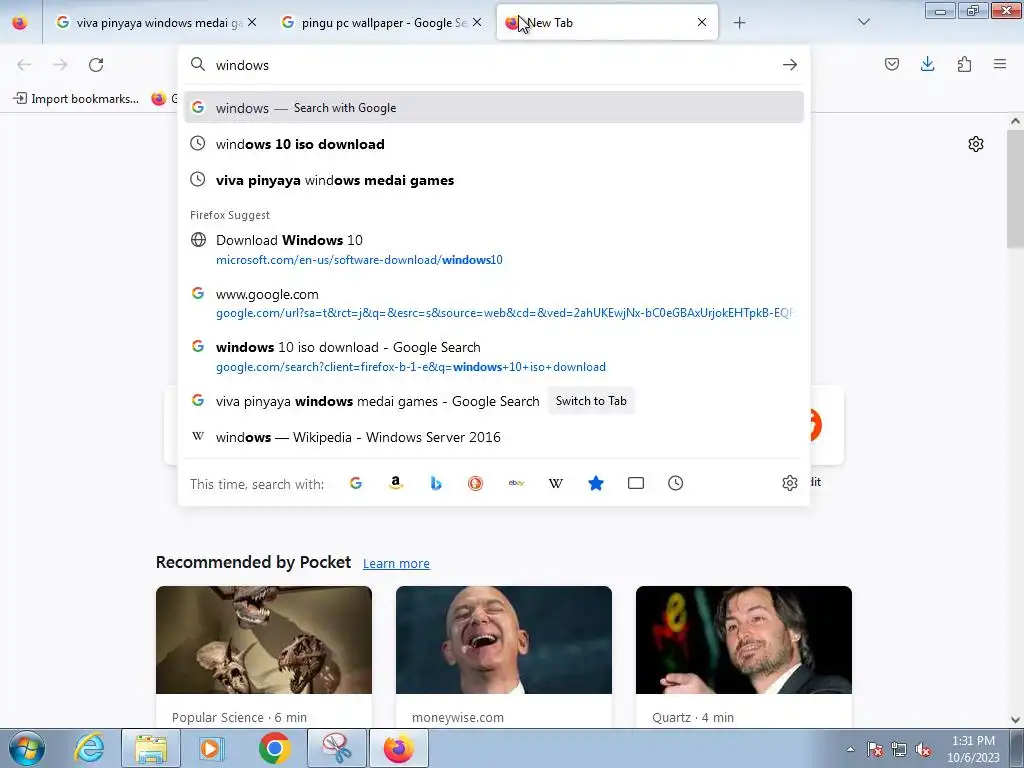Open the Firefox application menu

pos(1000,64)
